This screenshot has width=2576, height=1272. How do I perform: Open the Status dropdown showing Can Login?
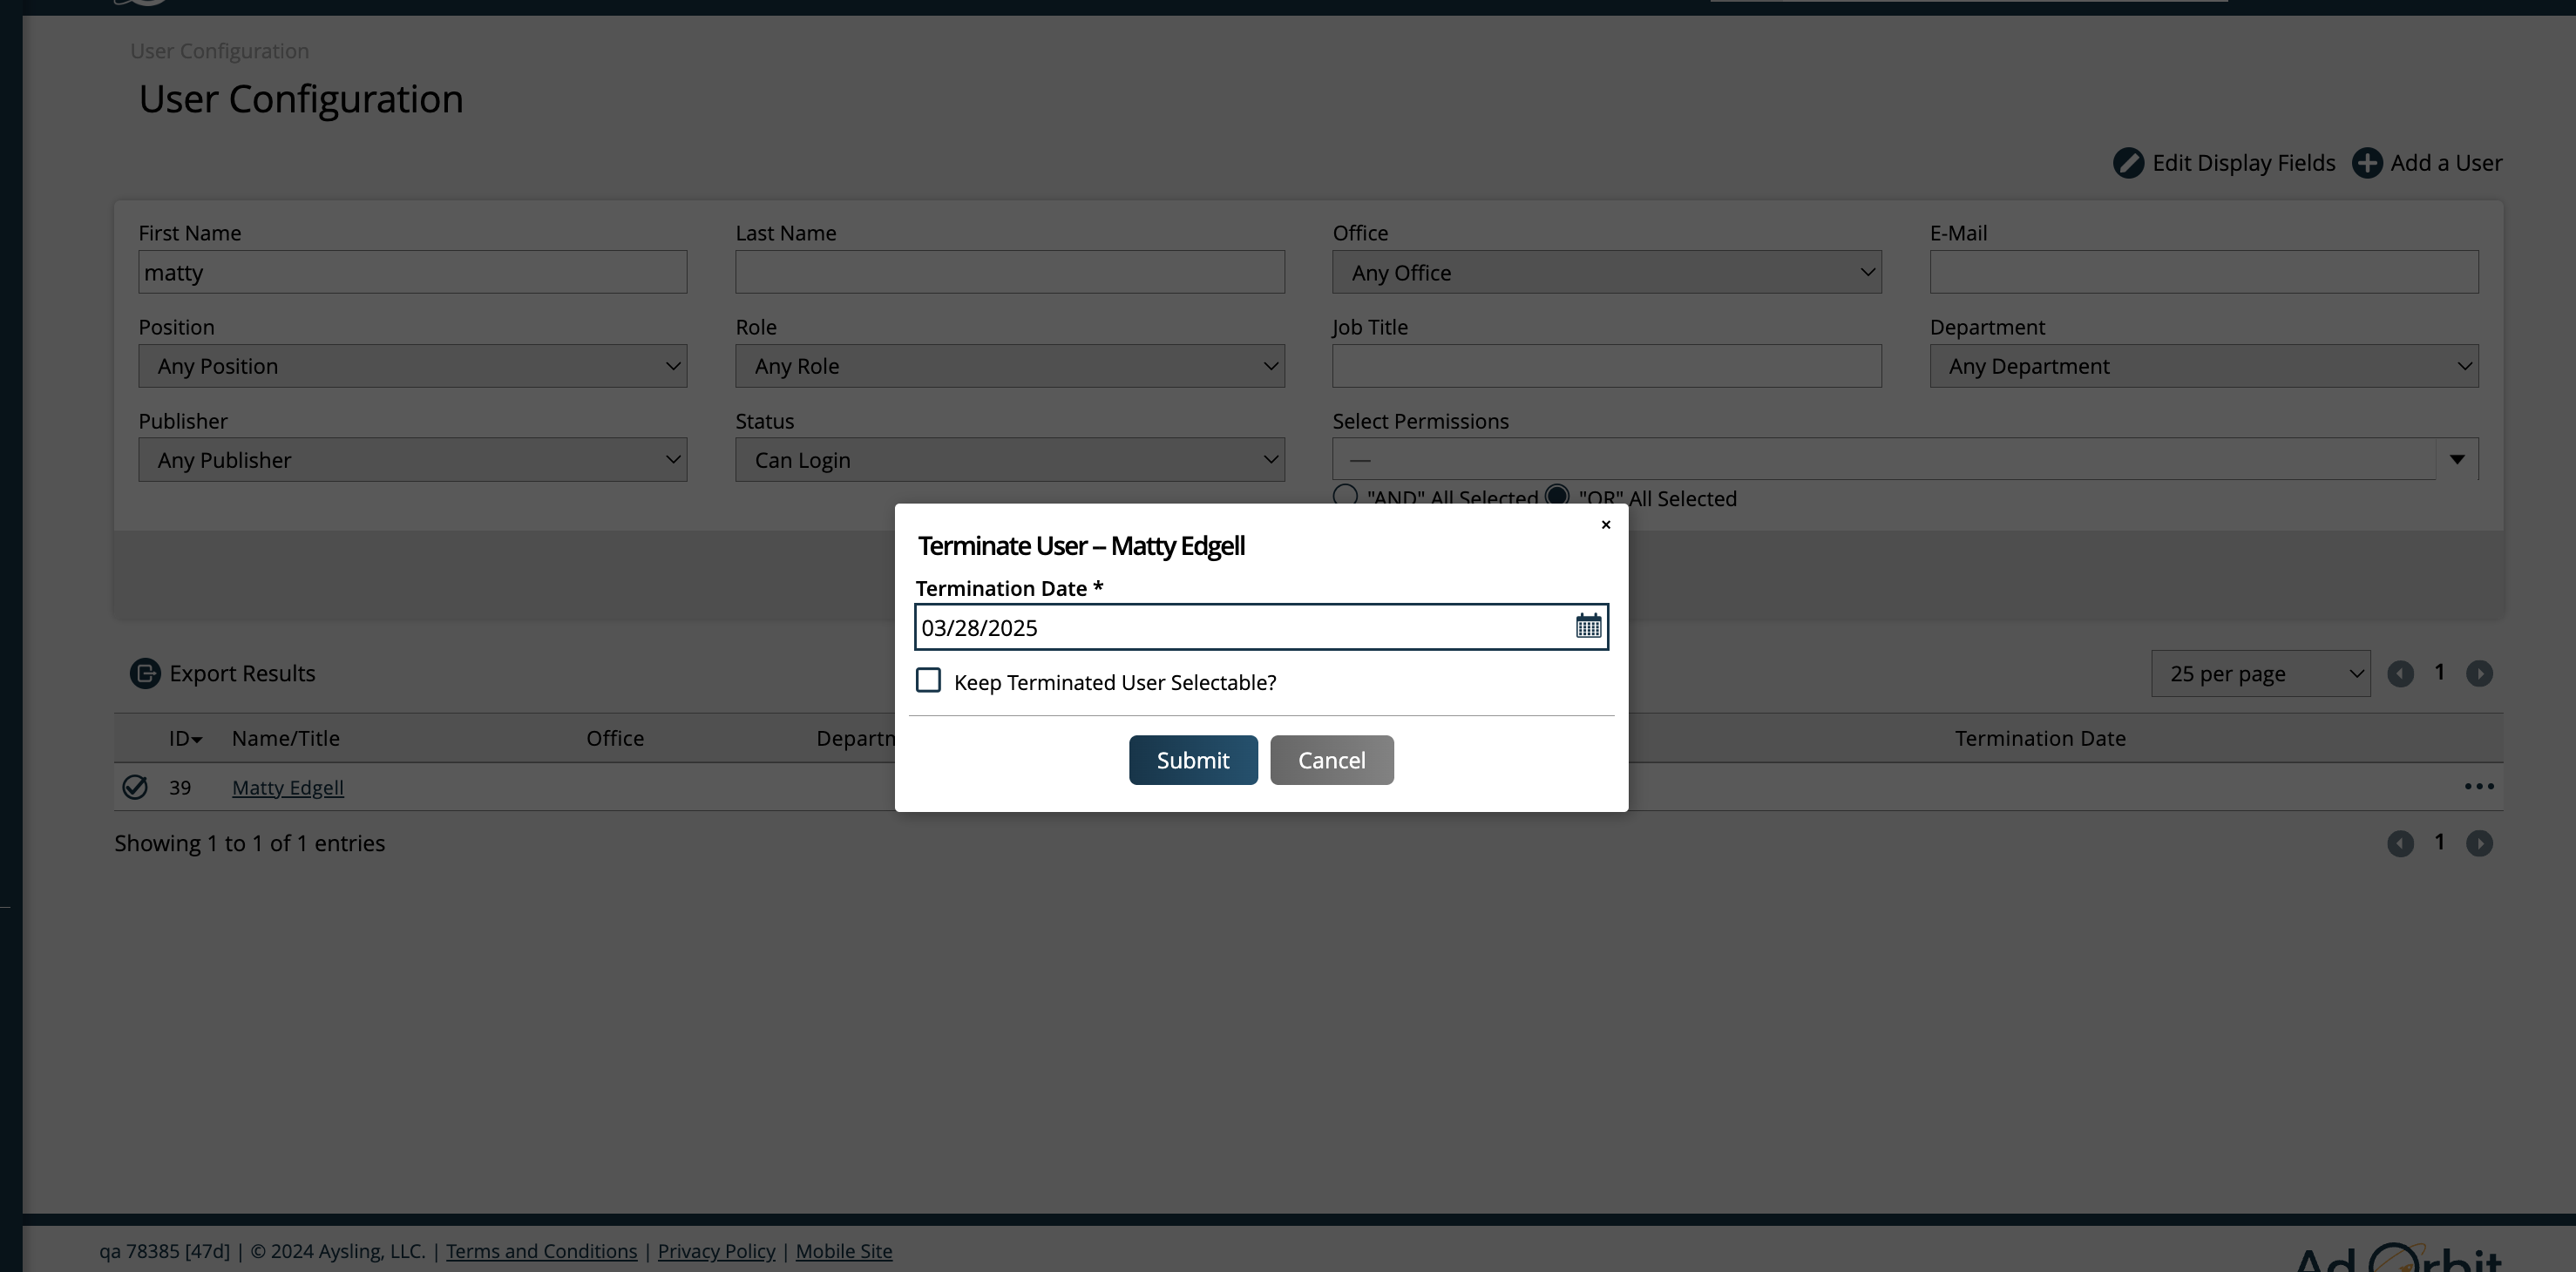click(x=1009, y=460)
